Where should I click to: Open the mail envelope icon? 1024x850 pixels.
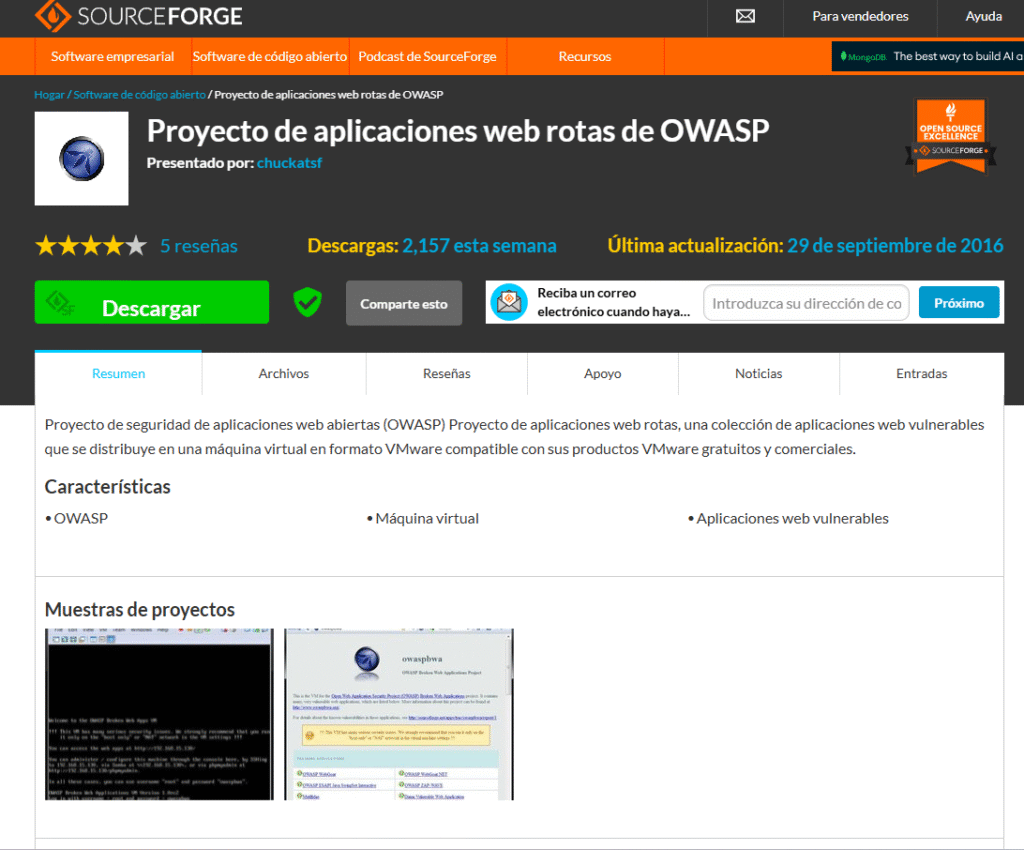[745, 17]
